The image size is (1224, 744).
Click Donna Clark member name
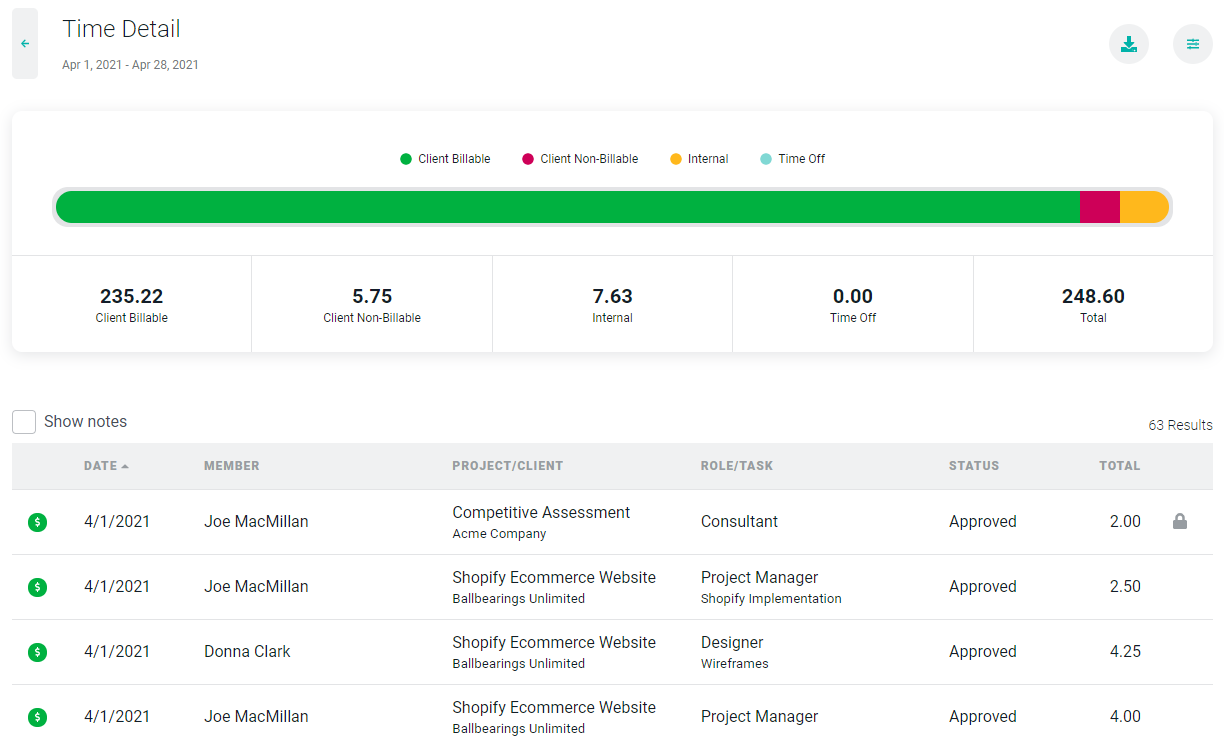247,652
